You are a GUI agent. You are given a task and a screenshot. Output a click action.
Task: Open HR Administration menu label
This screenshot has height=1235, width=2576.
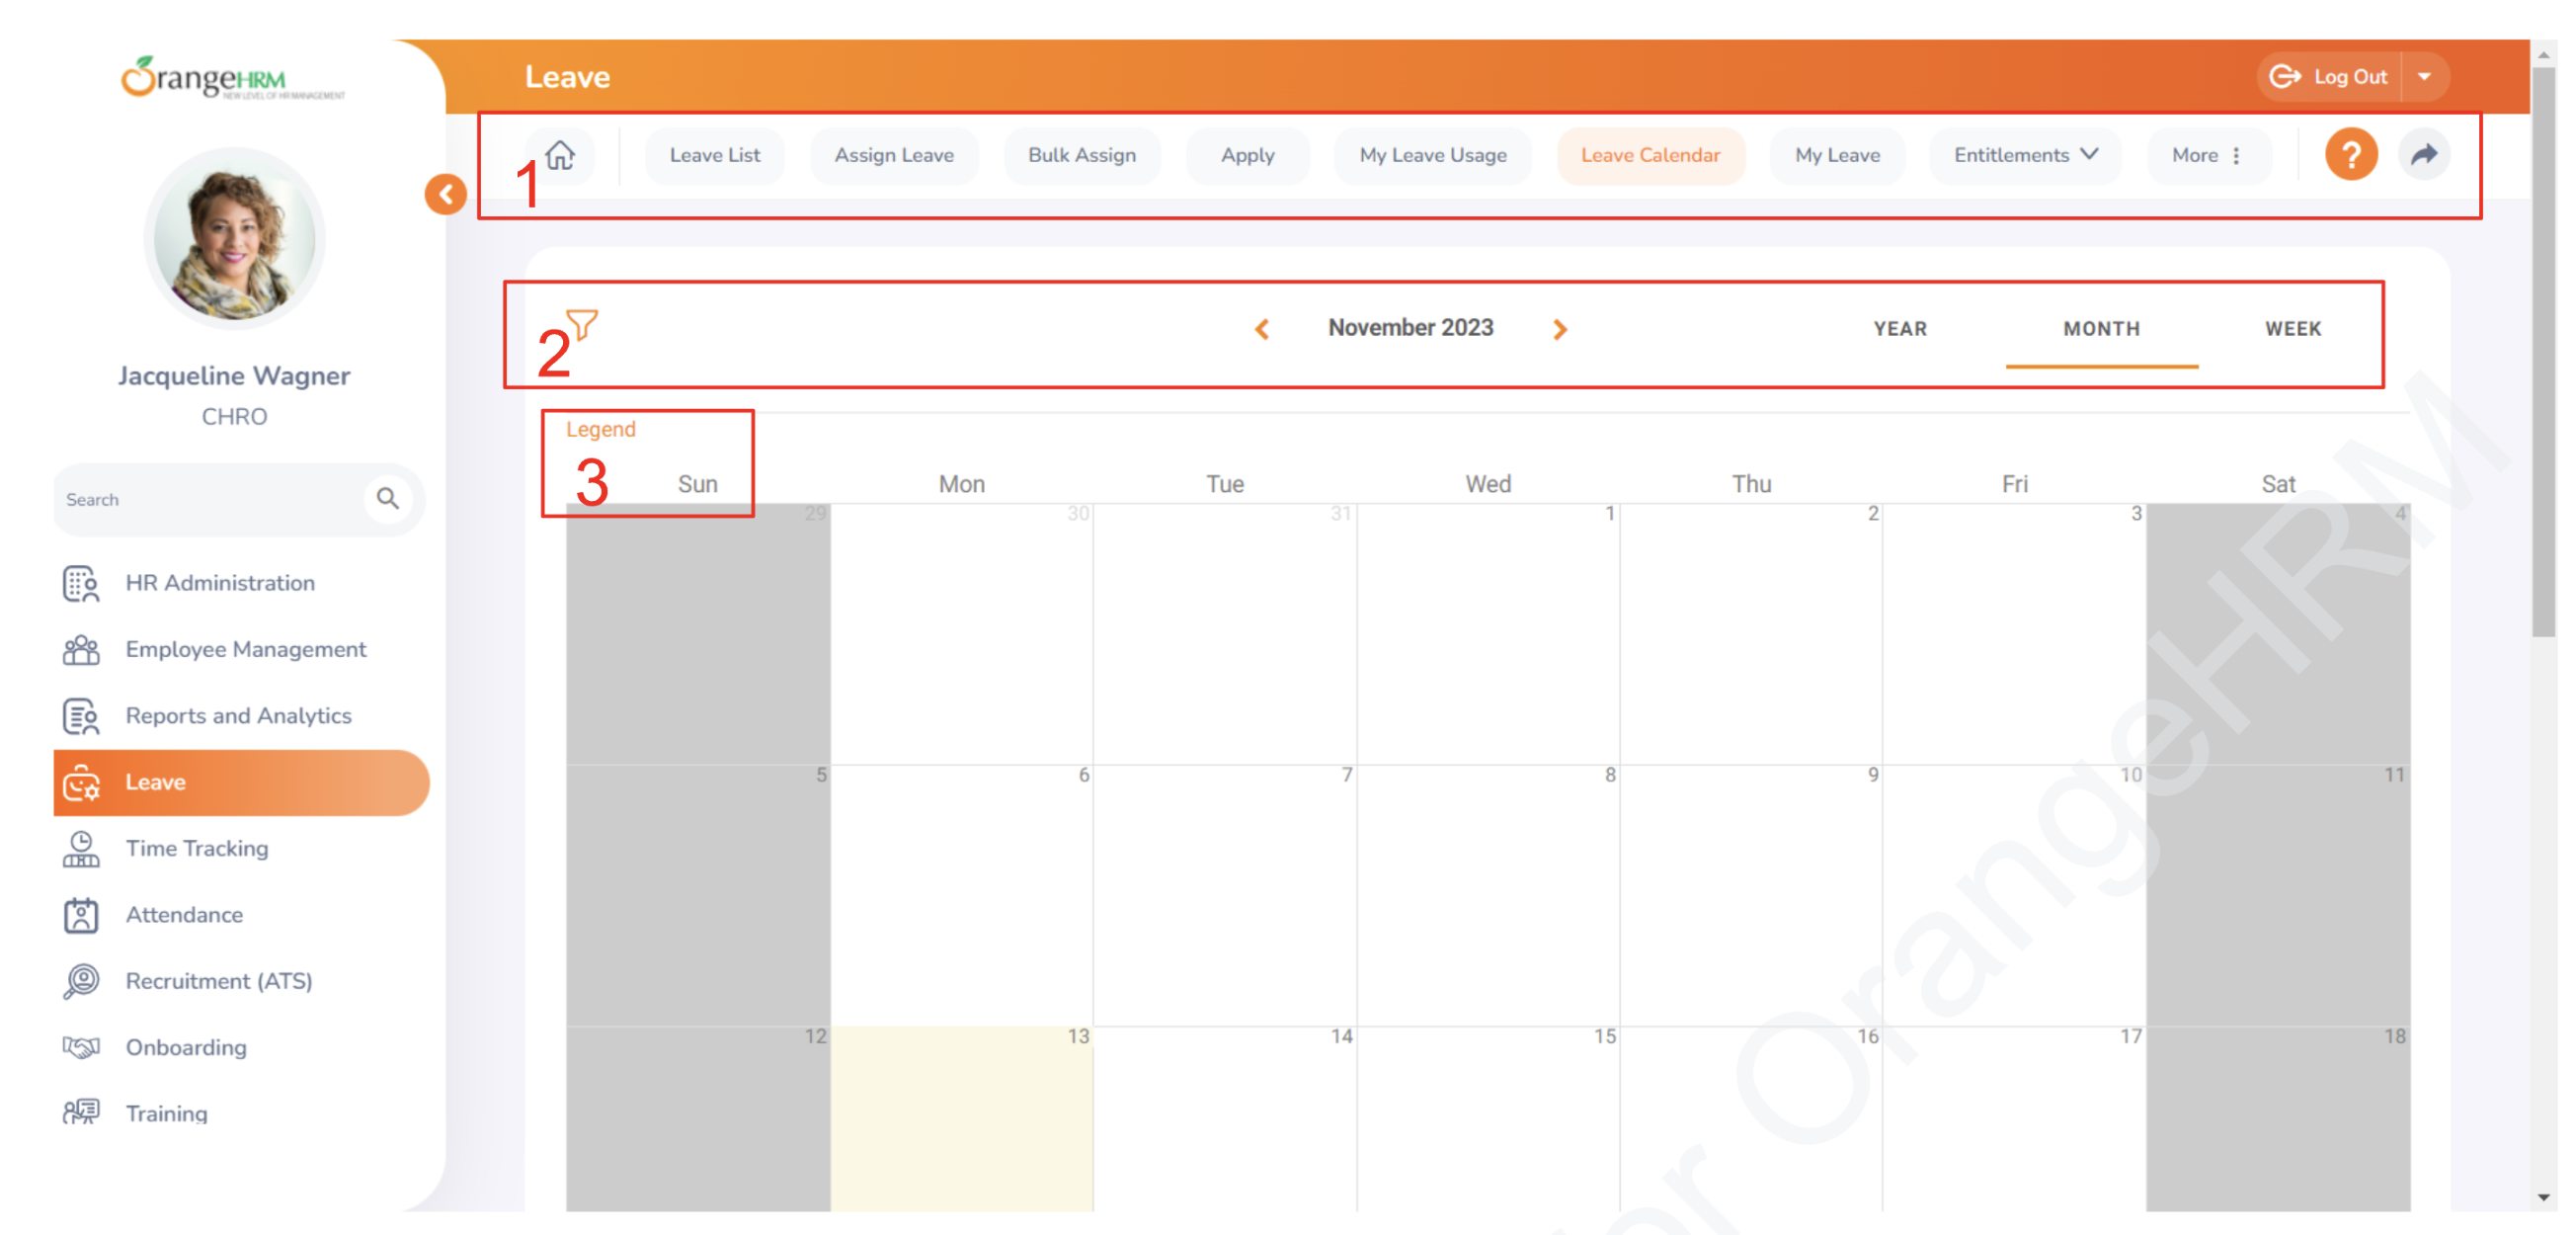[x=220, y=583]
